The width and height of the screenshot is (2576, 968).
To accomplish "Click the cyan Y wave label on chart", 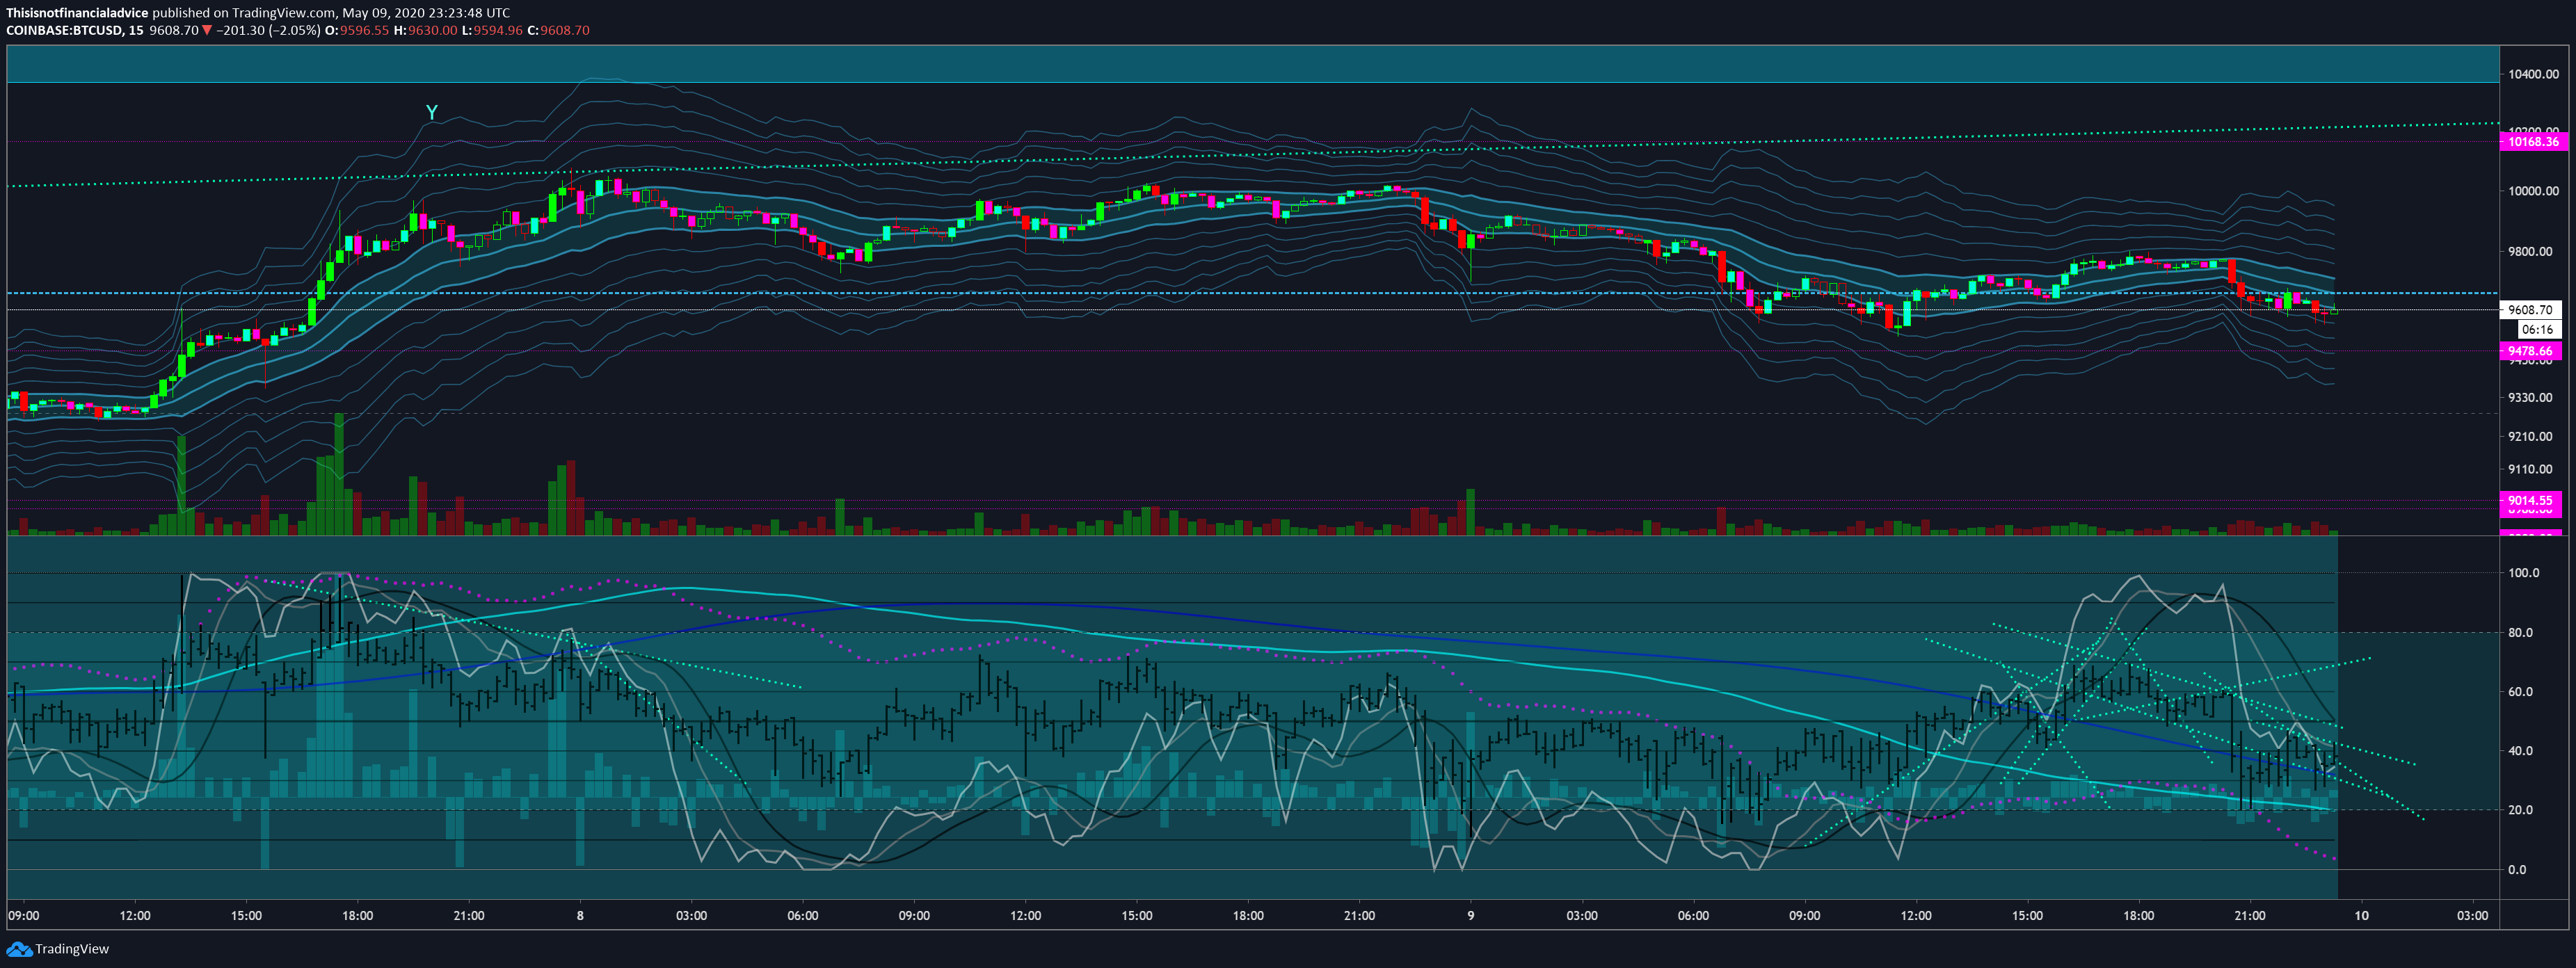I will (432, 112).
